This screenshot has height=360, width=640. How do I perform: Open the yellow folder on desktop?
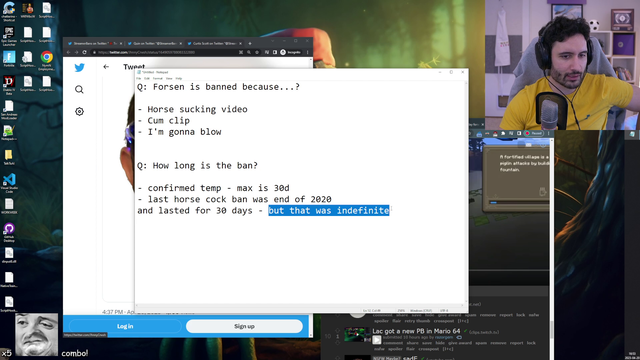[9, 157]
